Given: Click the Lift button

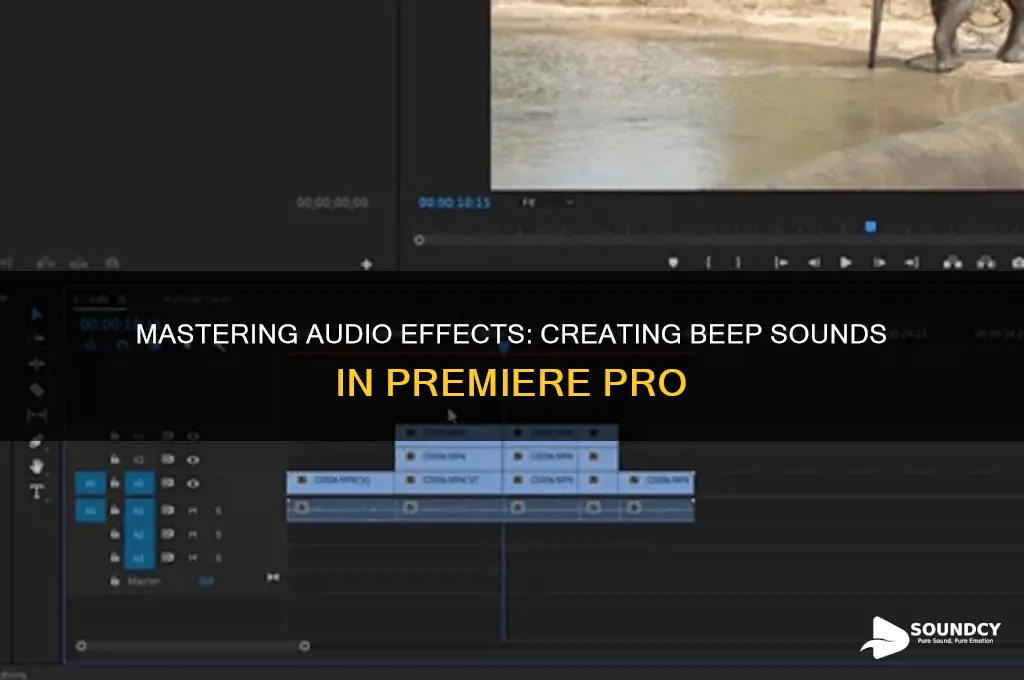Looking at the screenshot, I should pos(952,263).
